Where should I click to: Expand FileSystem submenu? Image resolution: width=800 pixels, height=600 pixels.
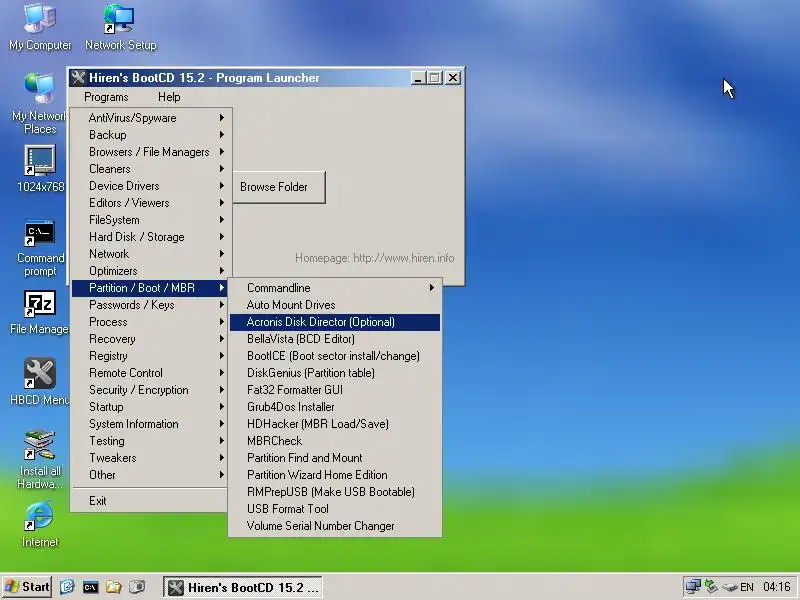(149, 220)
